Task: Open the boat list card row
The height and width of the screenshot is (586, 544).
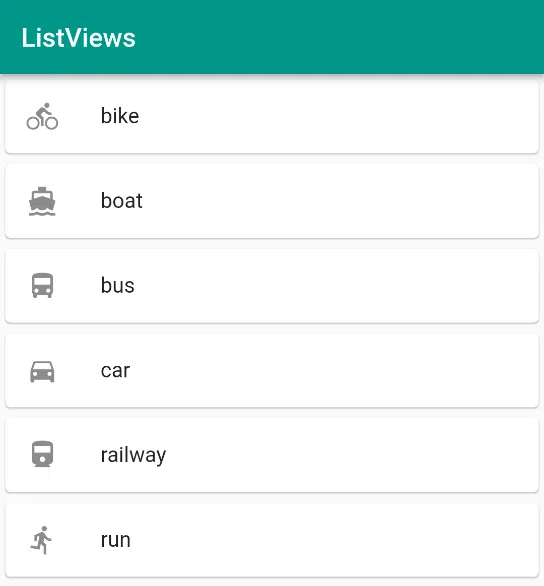Action: tap(272, 201)
